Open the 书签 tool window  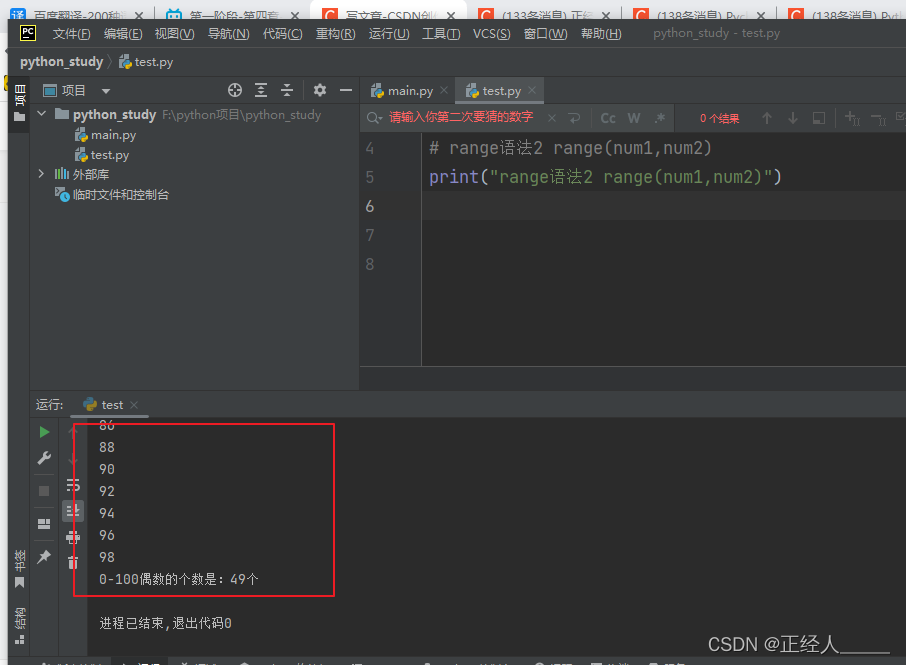click(20, 568)
